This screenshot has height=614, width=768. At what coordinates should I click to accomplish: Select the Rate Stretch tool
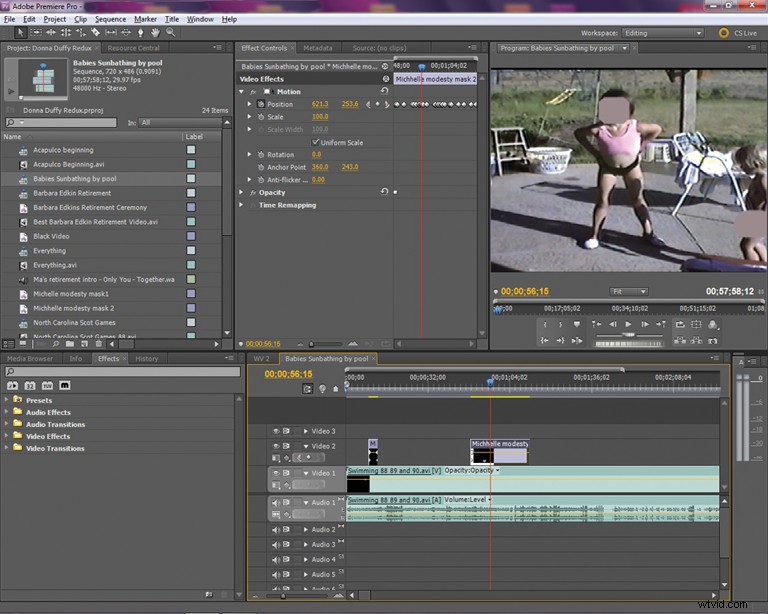(x=81, y=32)
